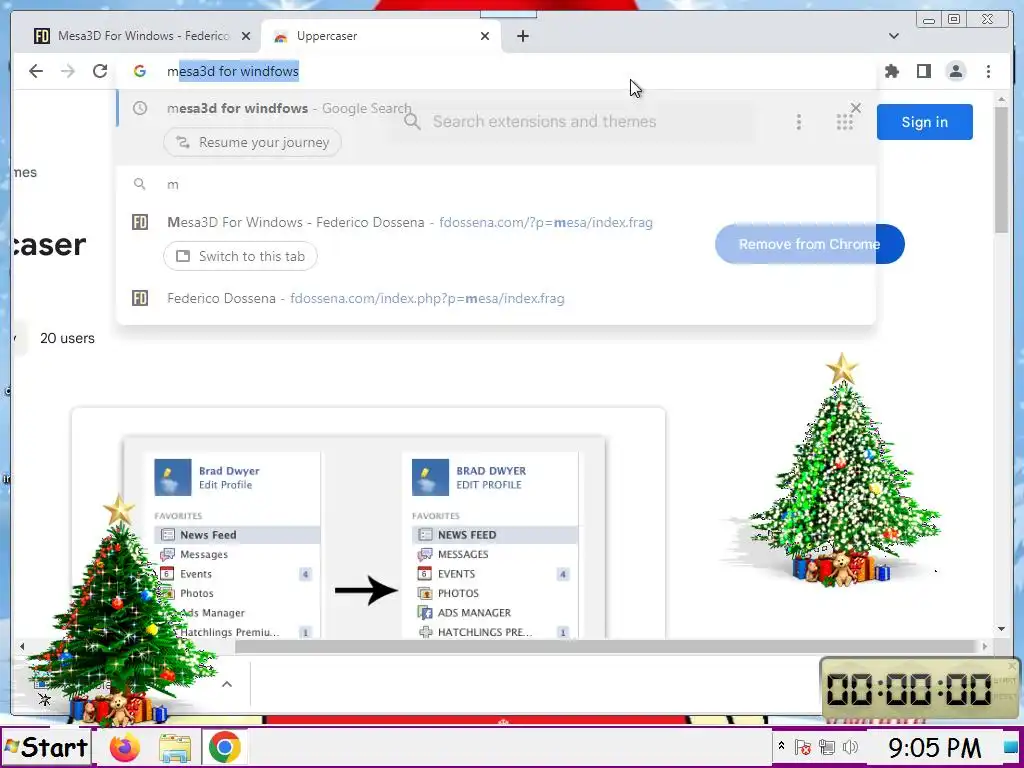Reload the page with the refresh icon
The height and width of the screenshot is (768, 1024).
[100, 71]
